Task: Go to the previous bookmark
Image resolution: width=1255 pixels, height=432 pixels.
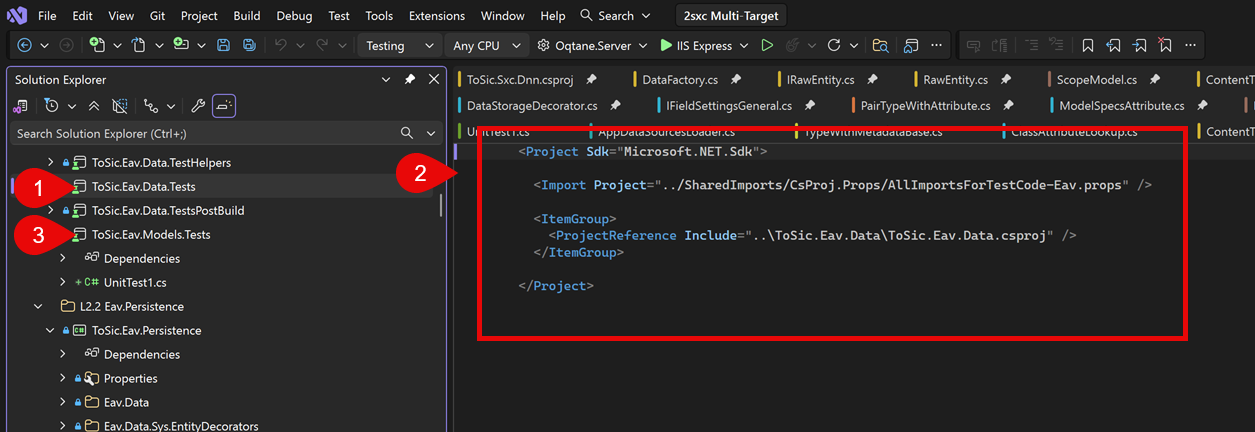Action: click(x=1113, y=45)
